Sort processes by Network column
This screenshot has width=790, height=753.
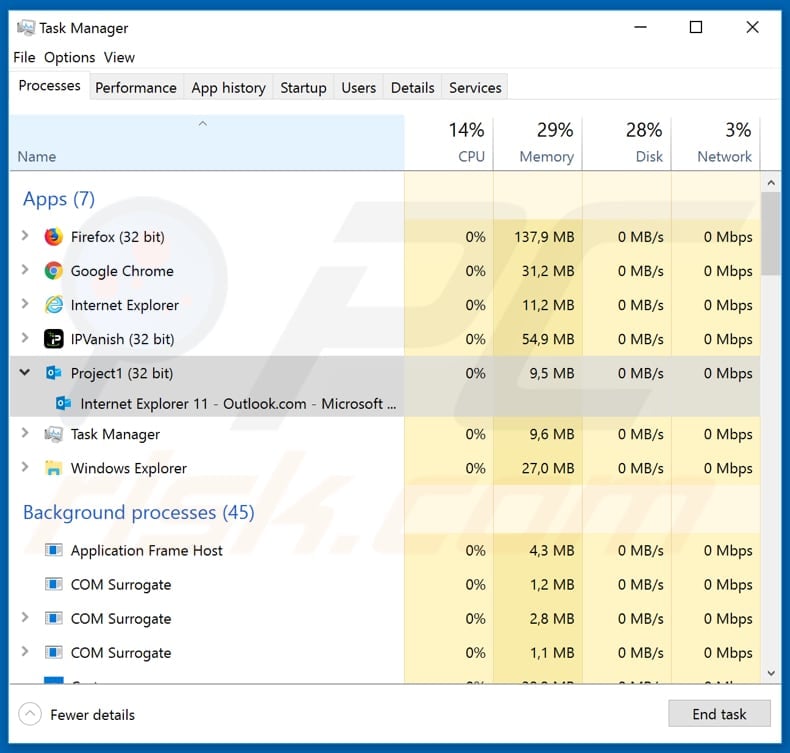[x=716, y=143]
